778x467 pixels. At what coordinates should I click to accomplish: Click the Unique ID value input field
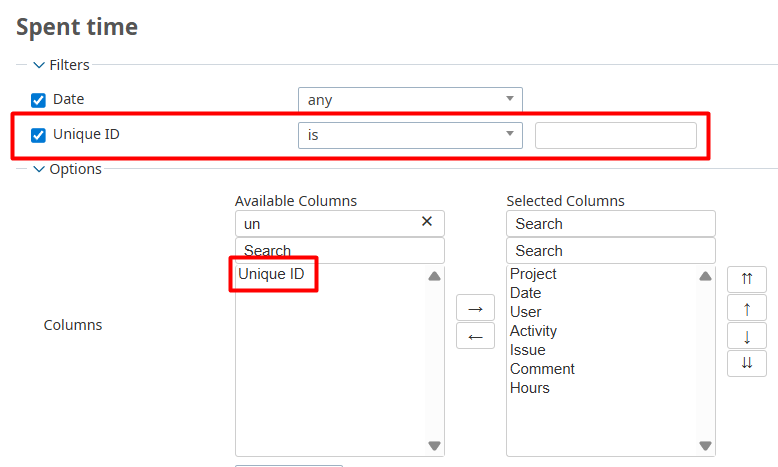615,135
